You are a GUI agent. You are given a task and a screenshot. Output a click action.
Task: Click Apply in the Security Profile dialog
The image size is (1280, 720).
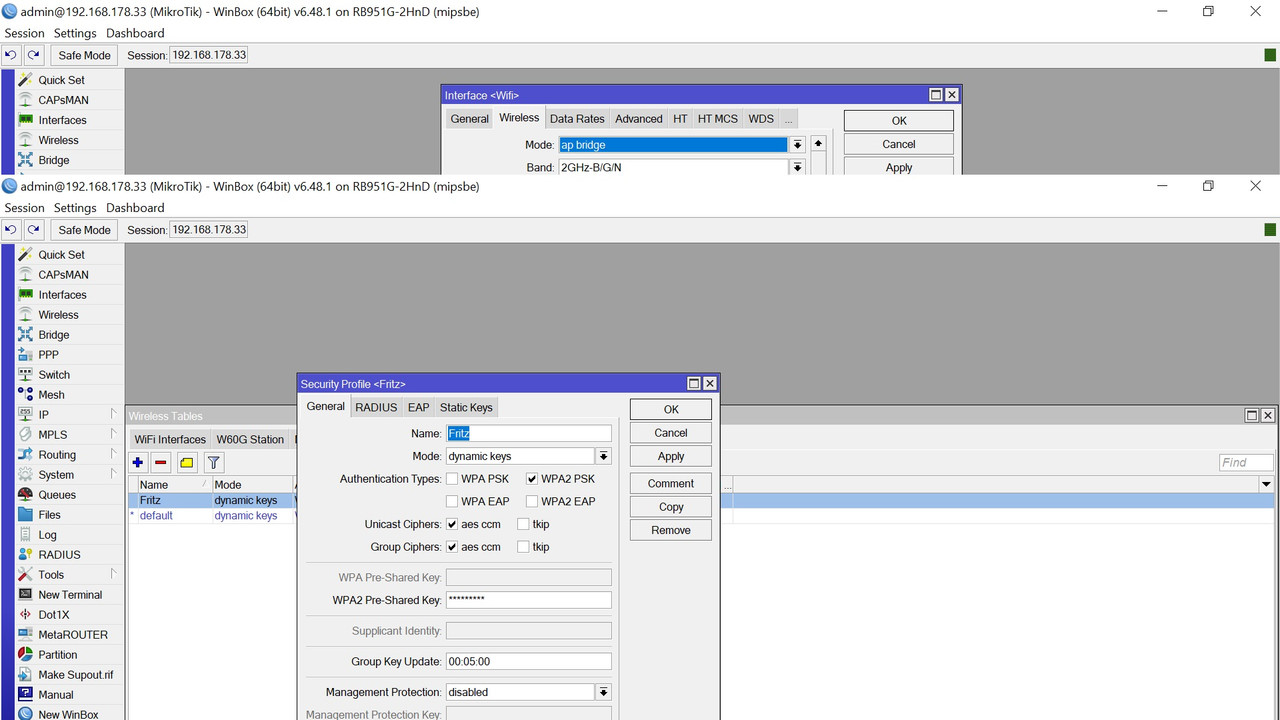pyautogui.click(x=671, y=456)
